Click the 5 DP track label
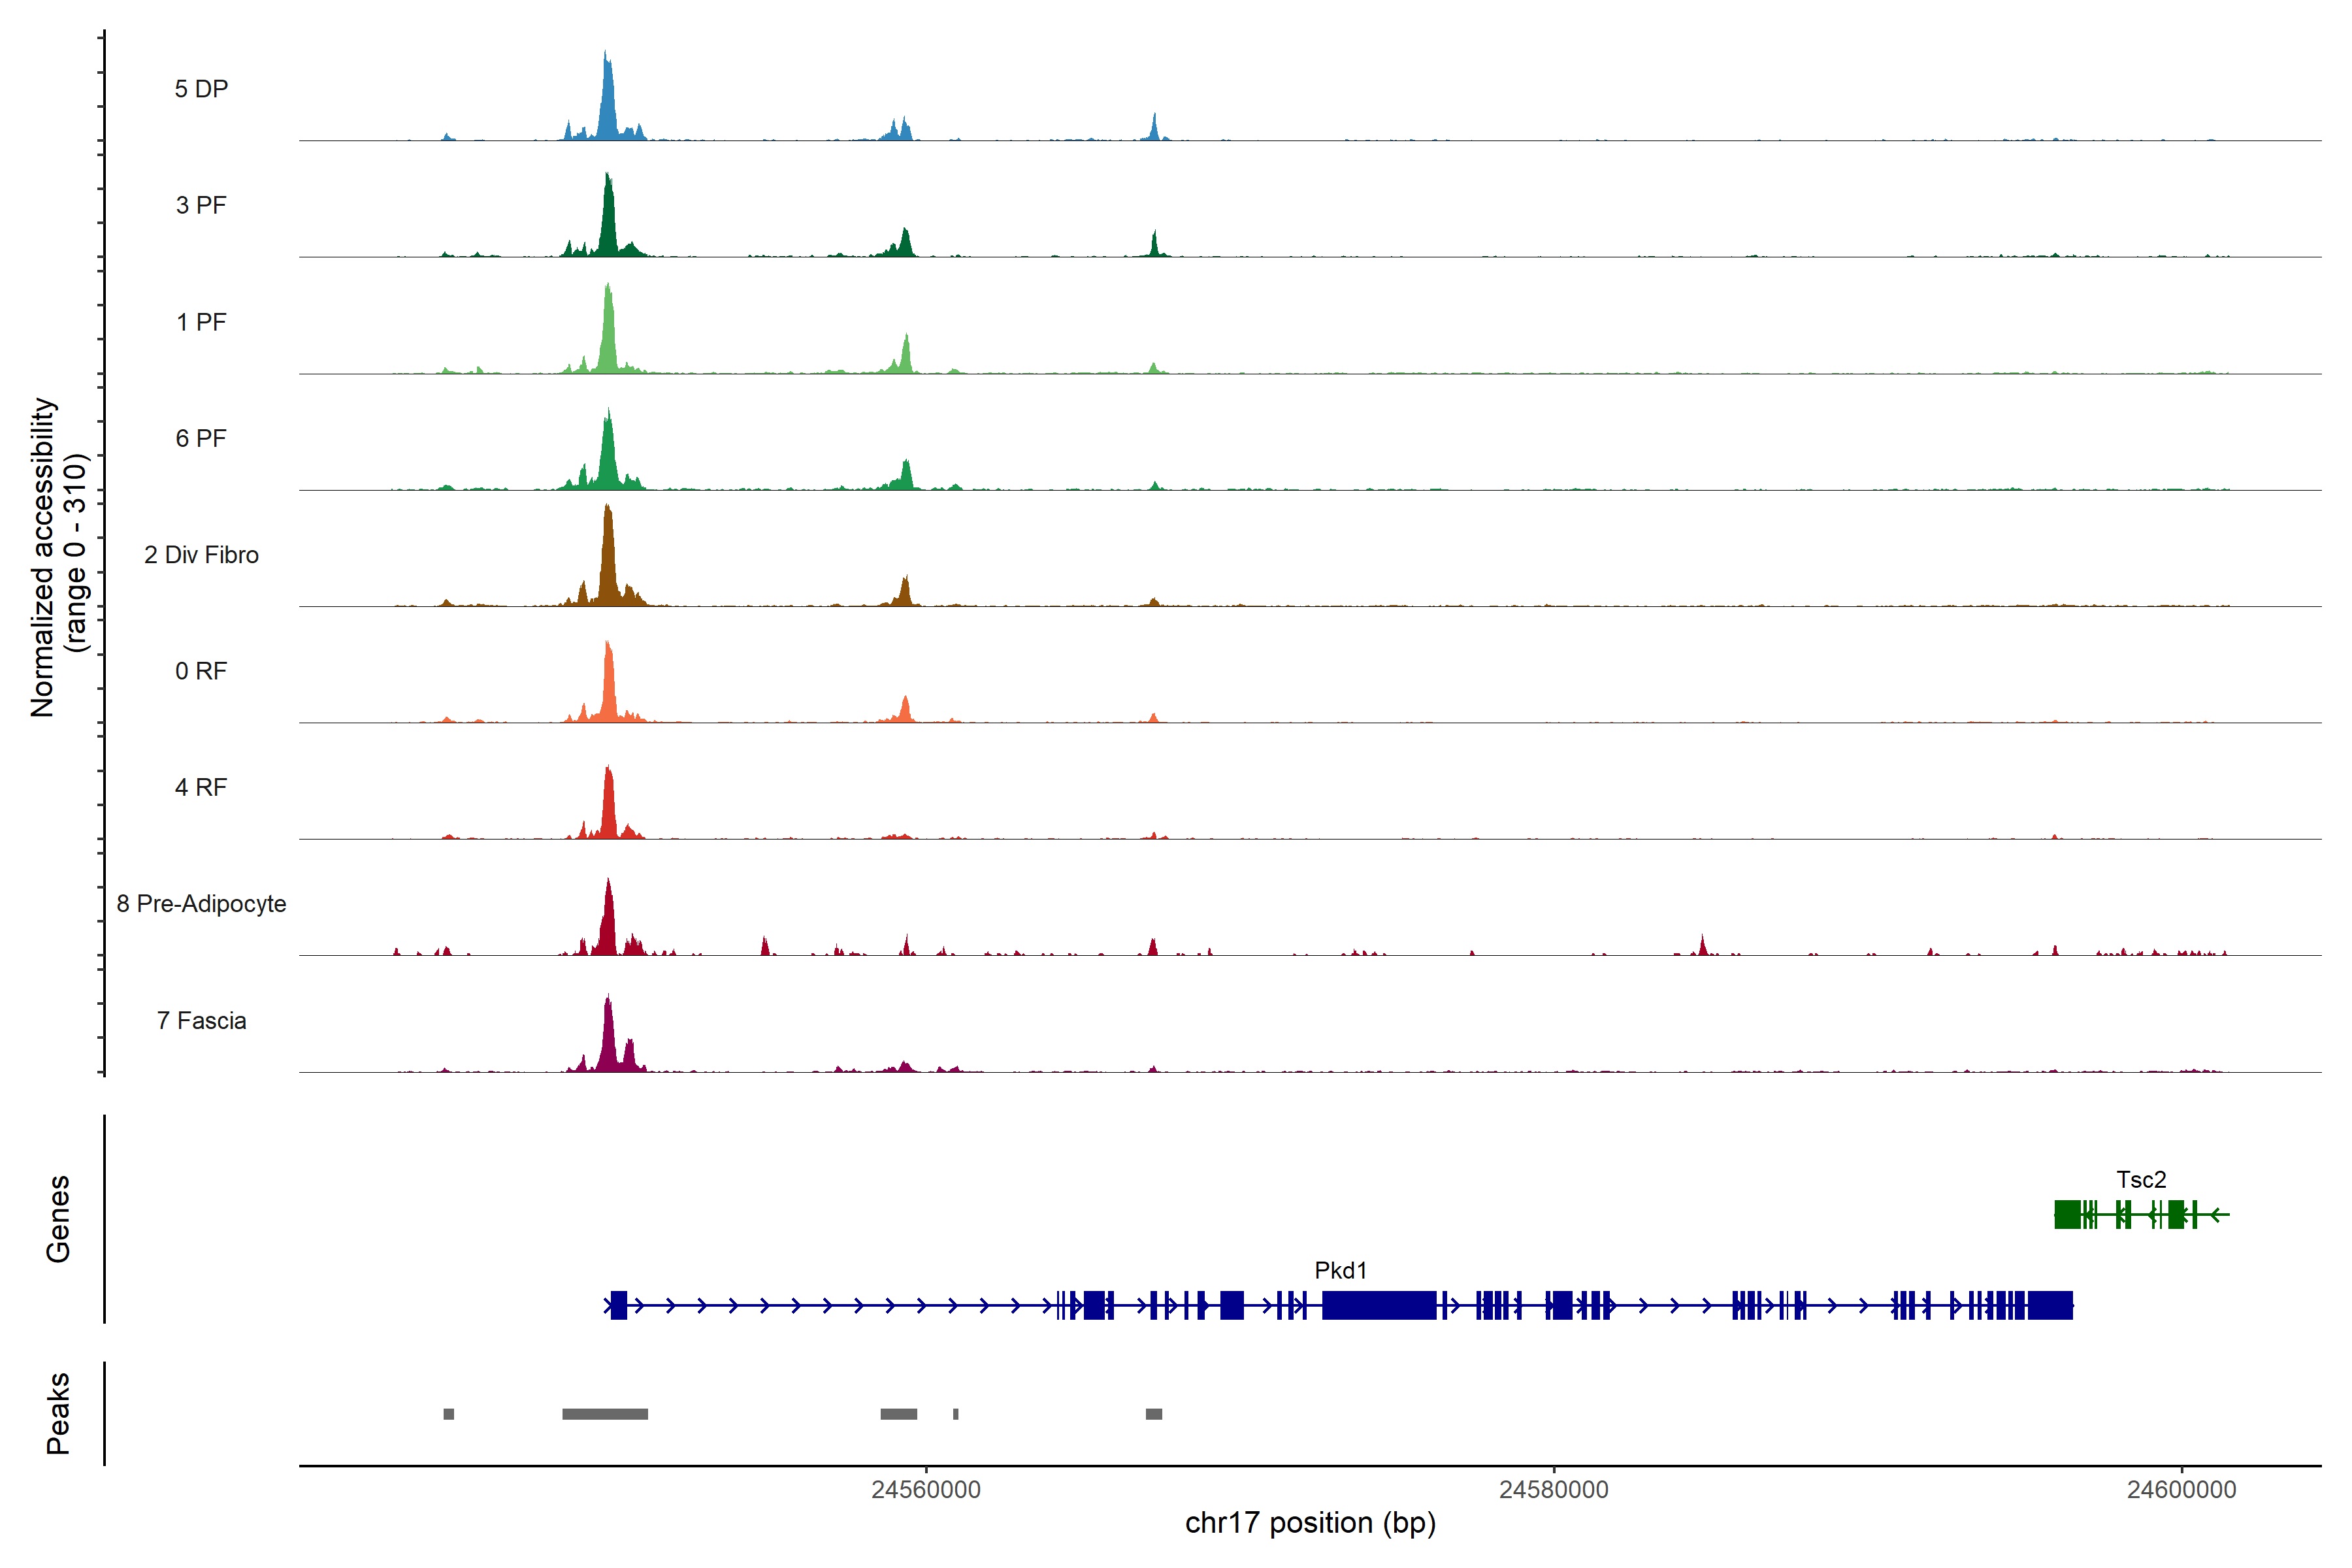This screenshot has width=2352, height=1568. (201, 89)
